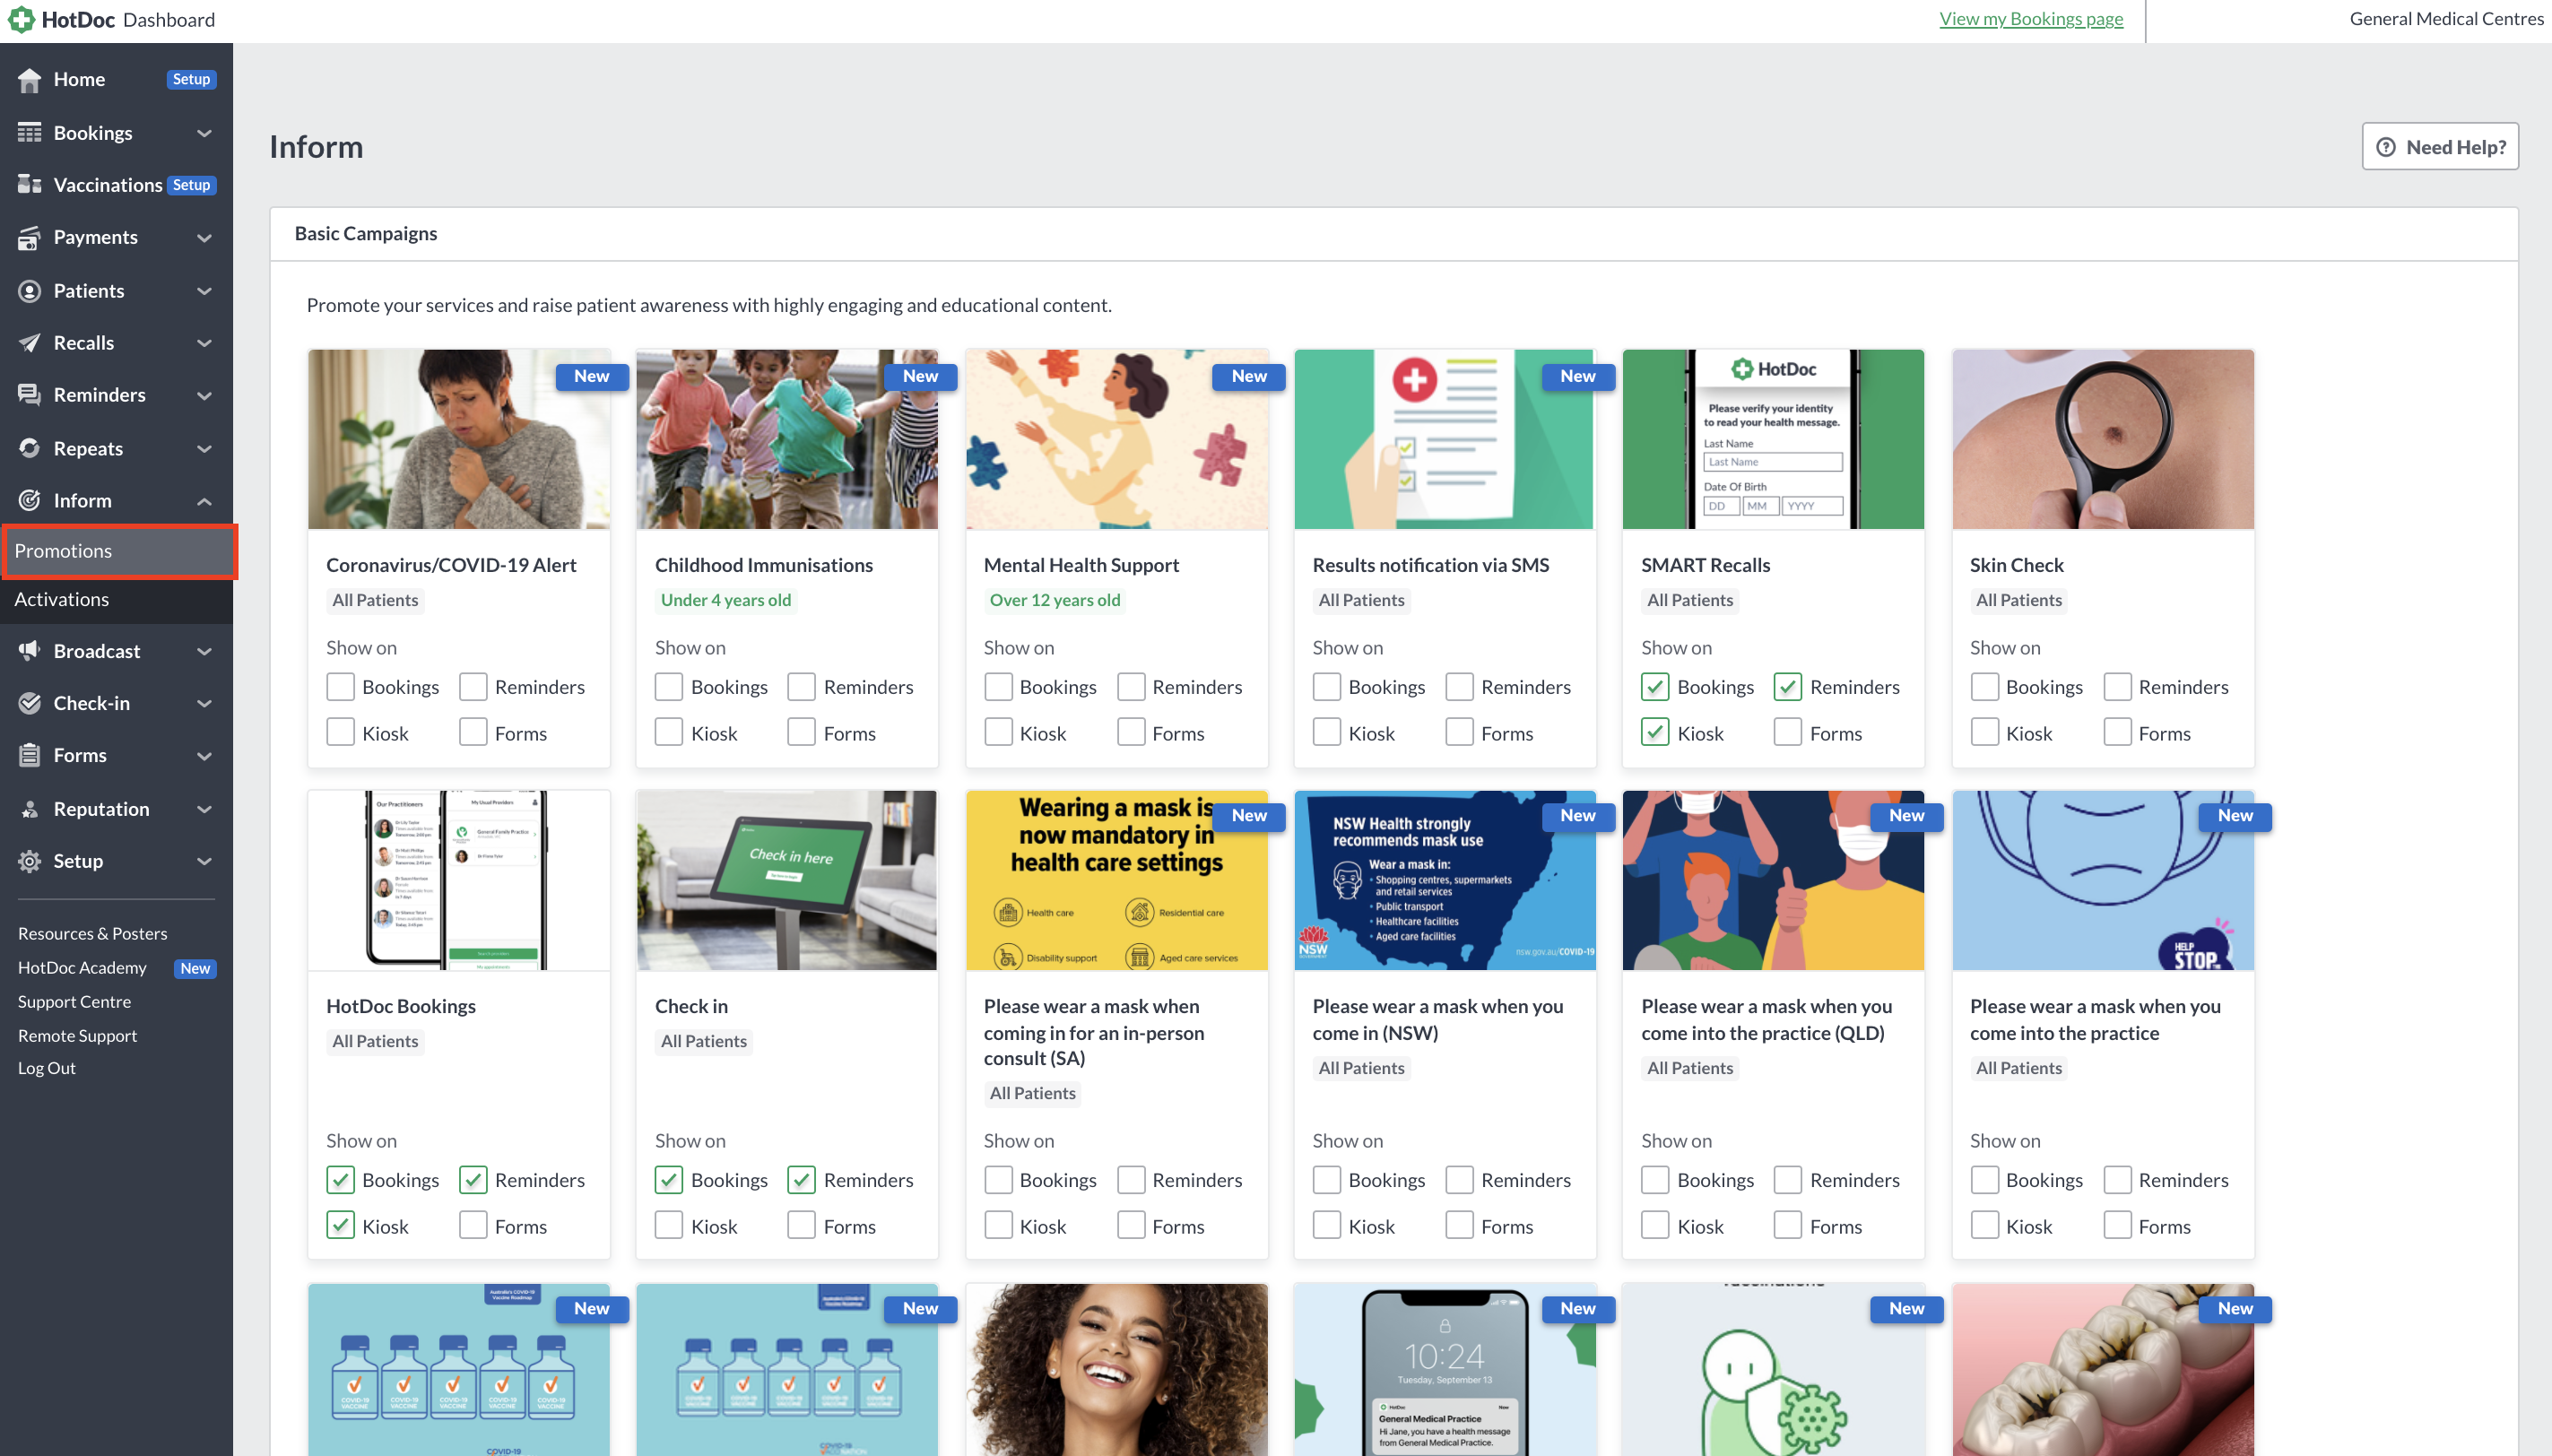The width and height of the screenshot is (2552, 1456).
Task: Enable Reminders for Skin Check
Action: pos(2117,686)
